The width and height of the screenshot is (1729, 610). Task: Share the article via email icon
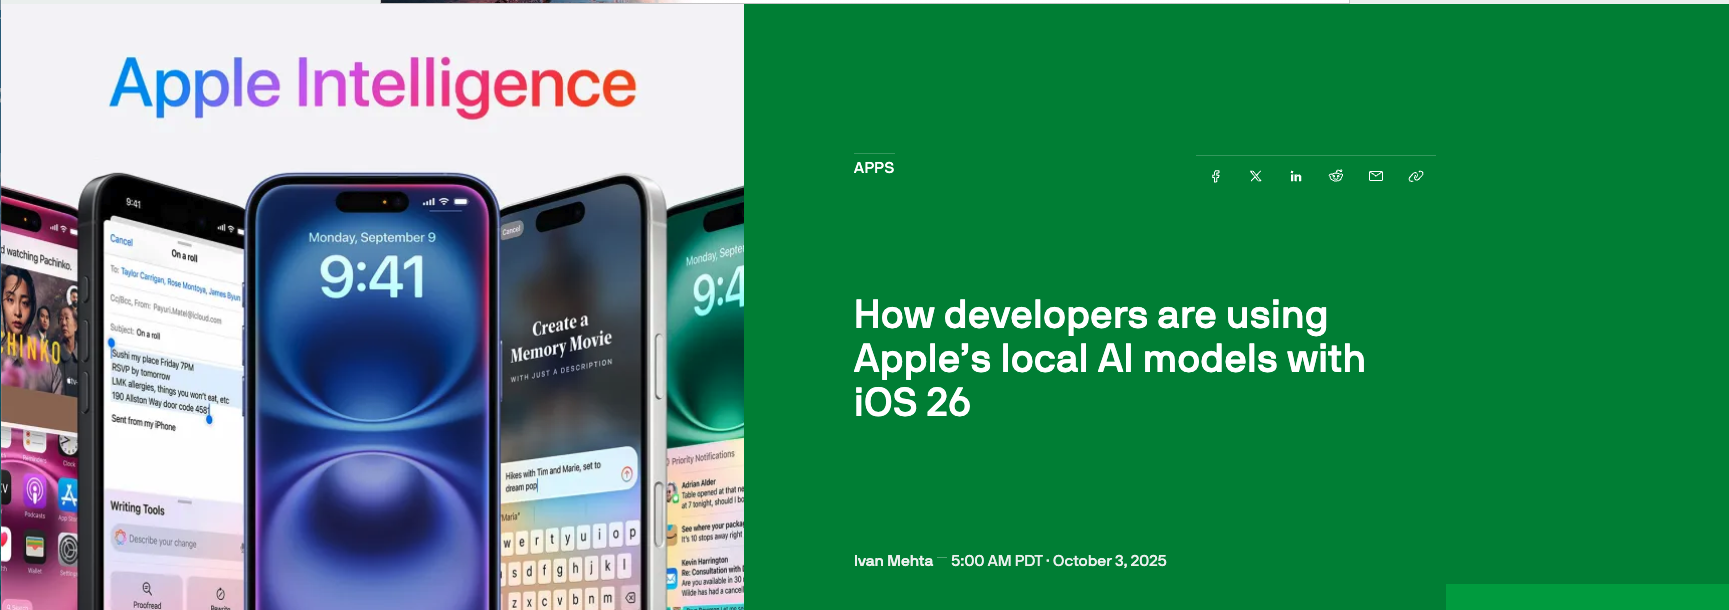1376,176
